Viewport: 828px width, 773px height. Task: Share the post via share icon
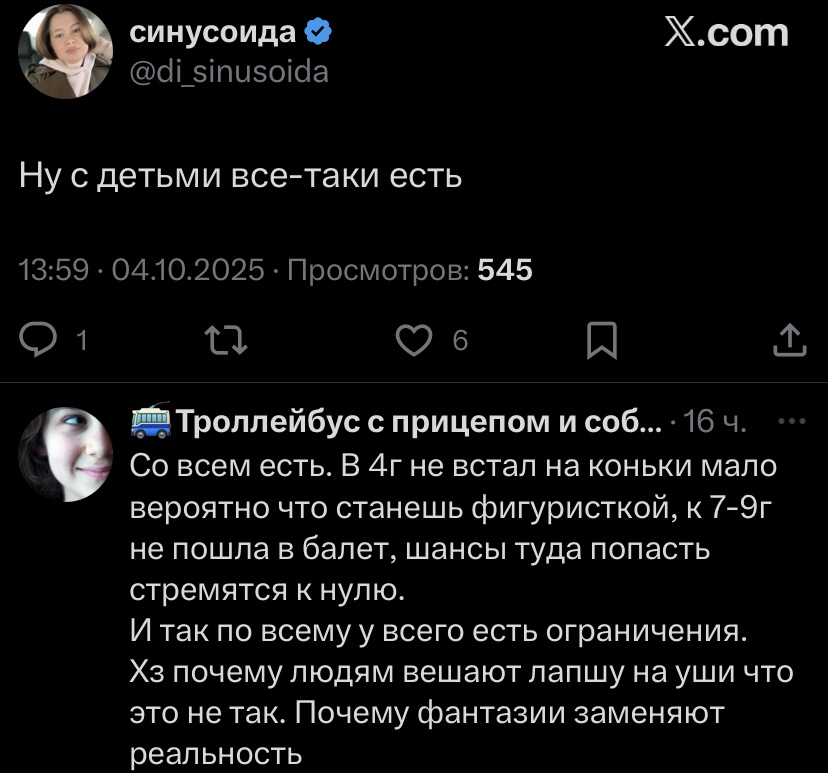pos(789,342)
